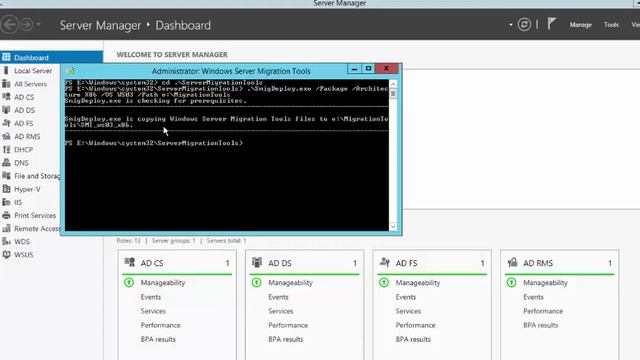
Task: Click the console scrollbar down arrow
Action: (x=393, y=227)
